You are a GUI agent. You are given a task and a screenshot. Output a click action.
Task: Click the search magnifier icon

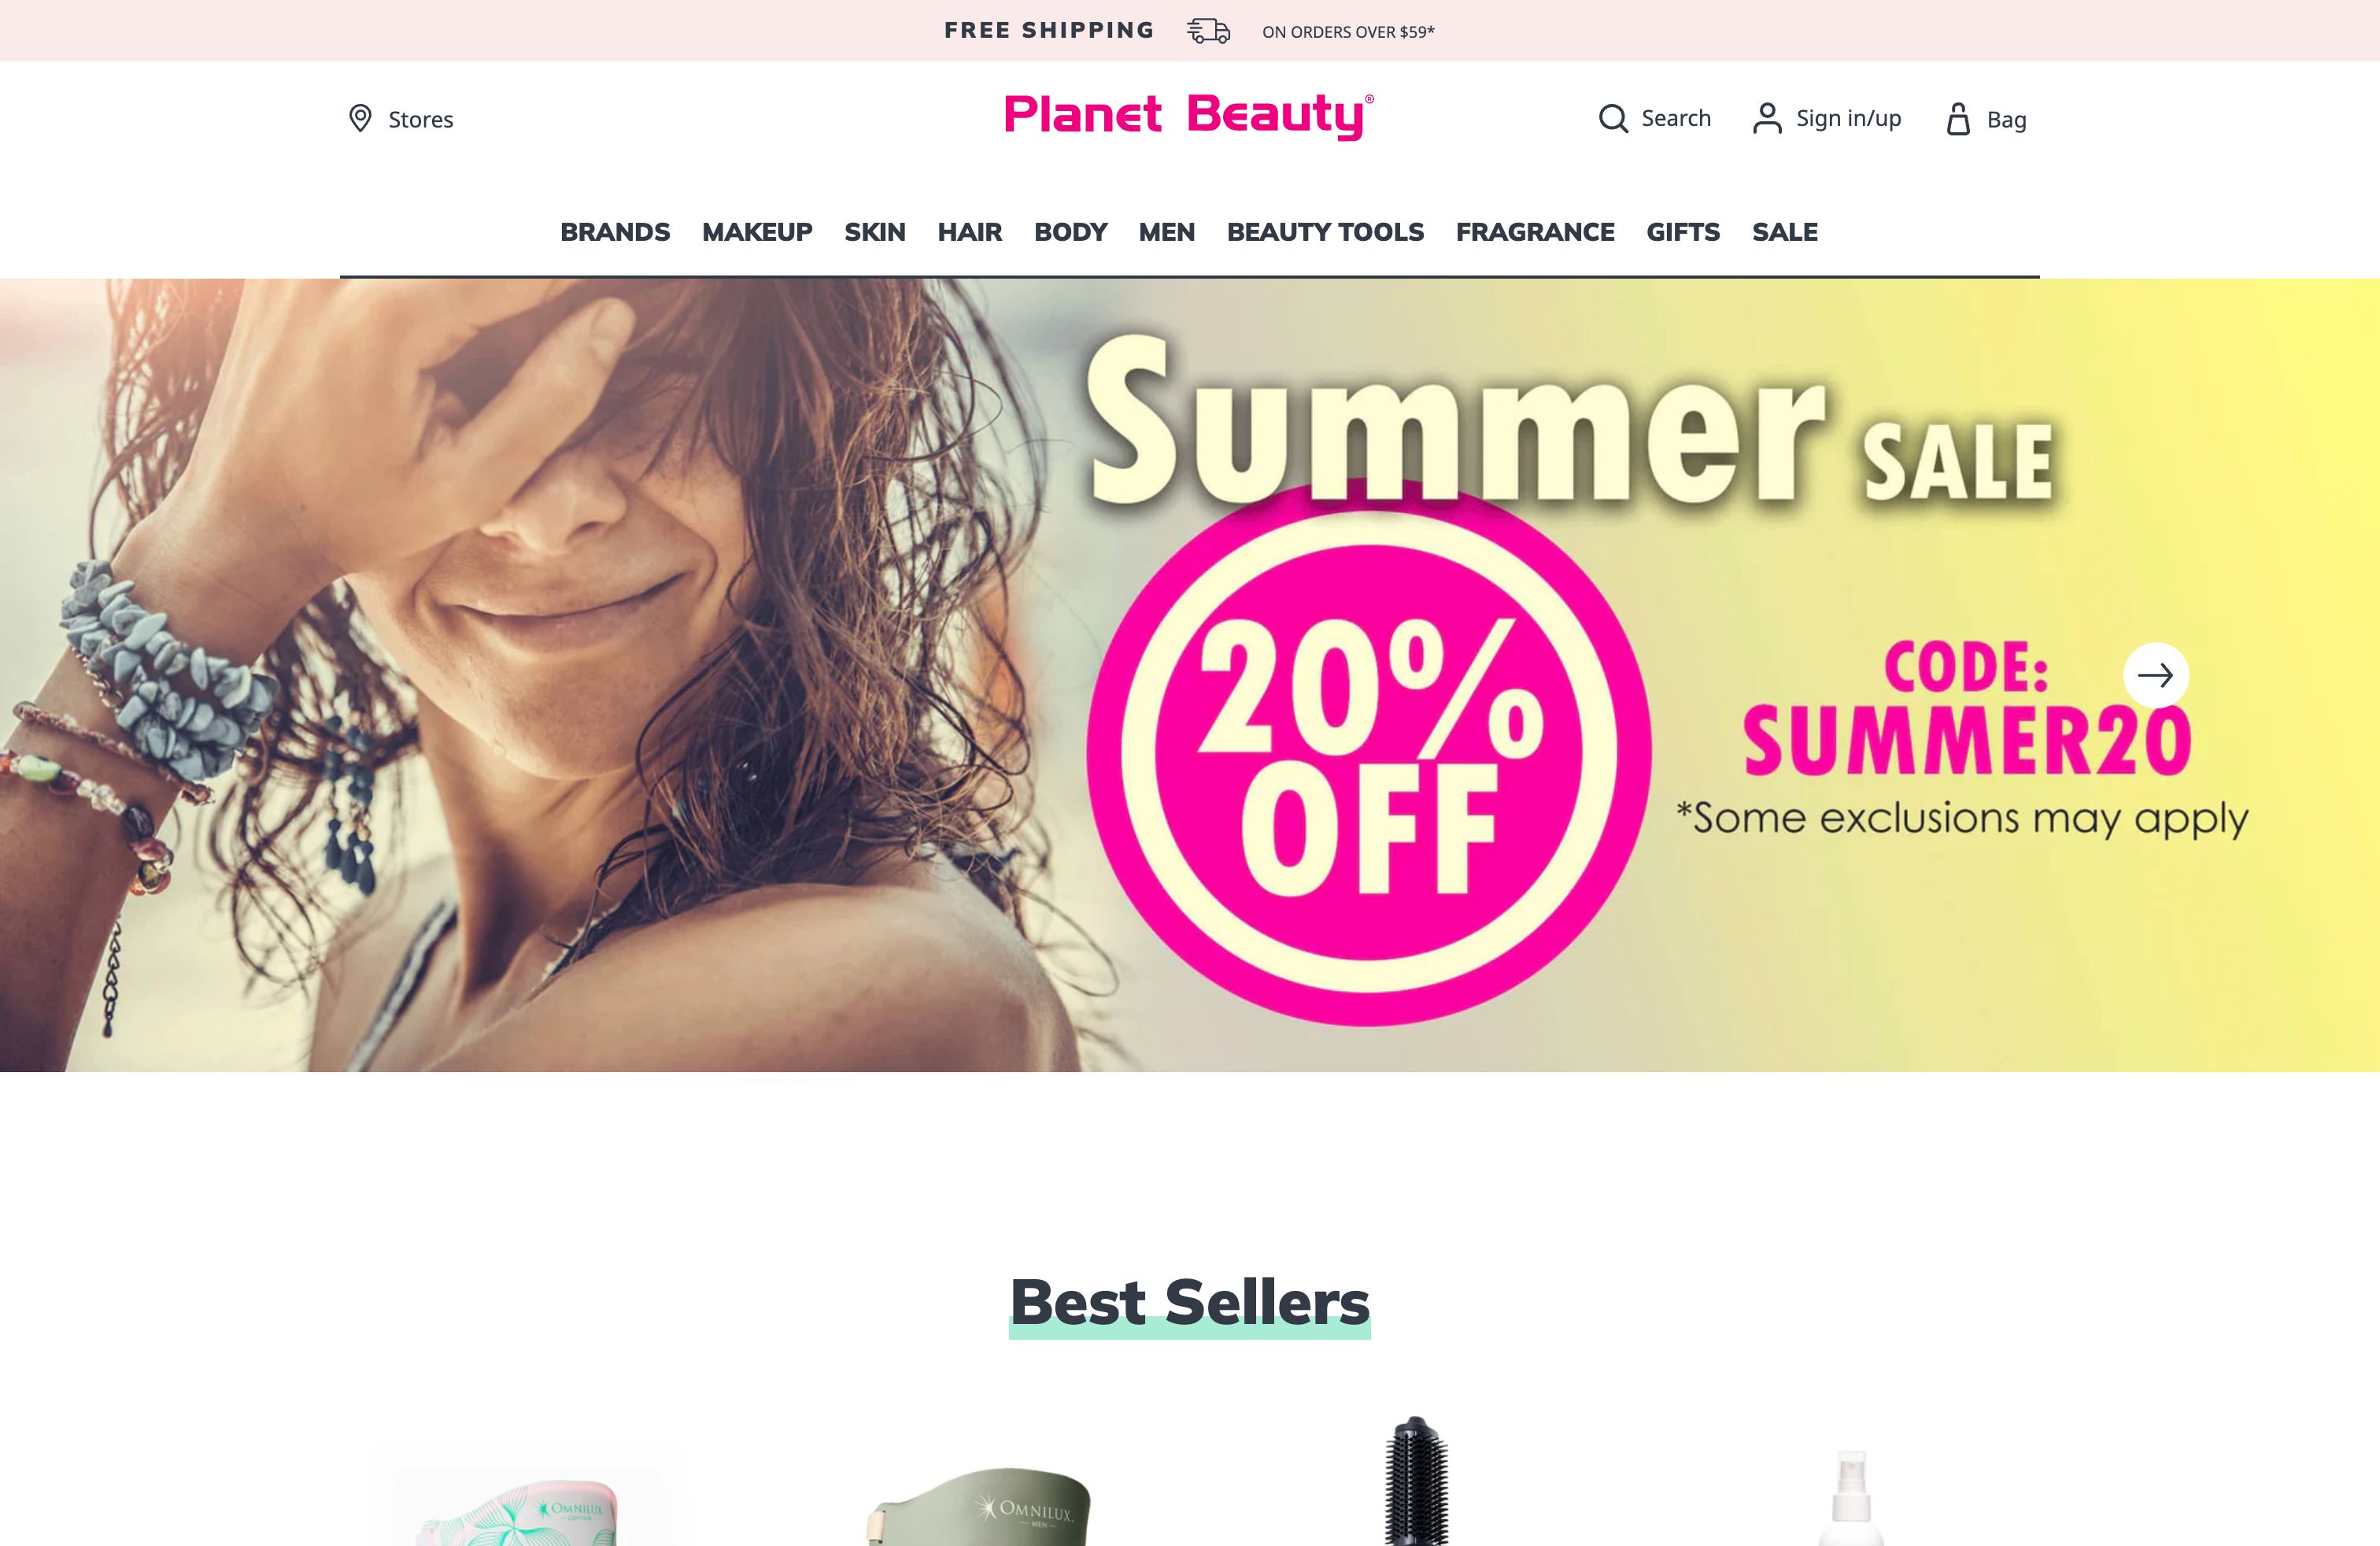pos(1613,118)
